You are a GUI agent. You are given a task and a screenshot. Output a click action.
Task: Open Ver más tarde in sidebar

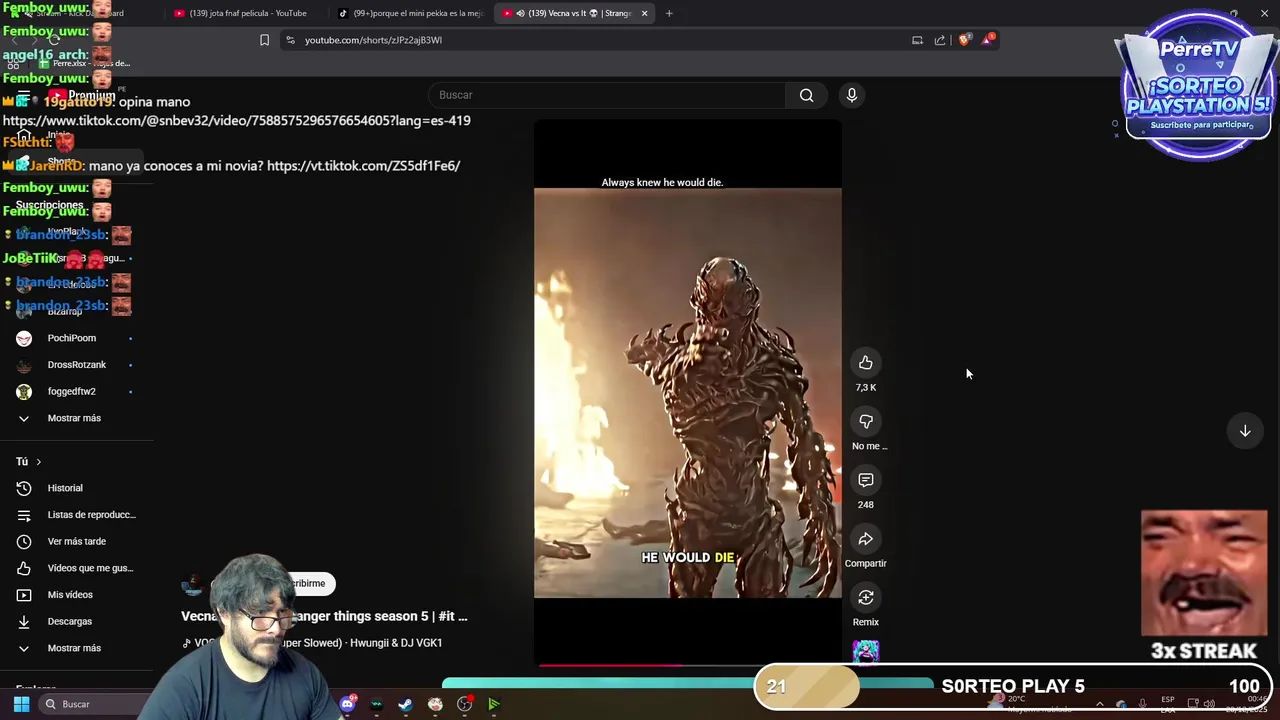(x=75, y=541)
